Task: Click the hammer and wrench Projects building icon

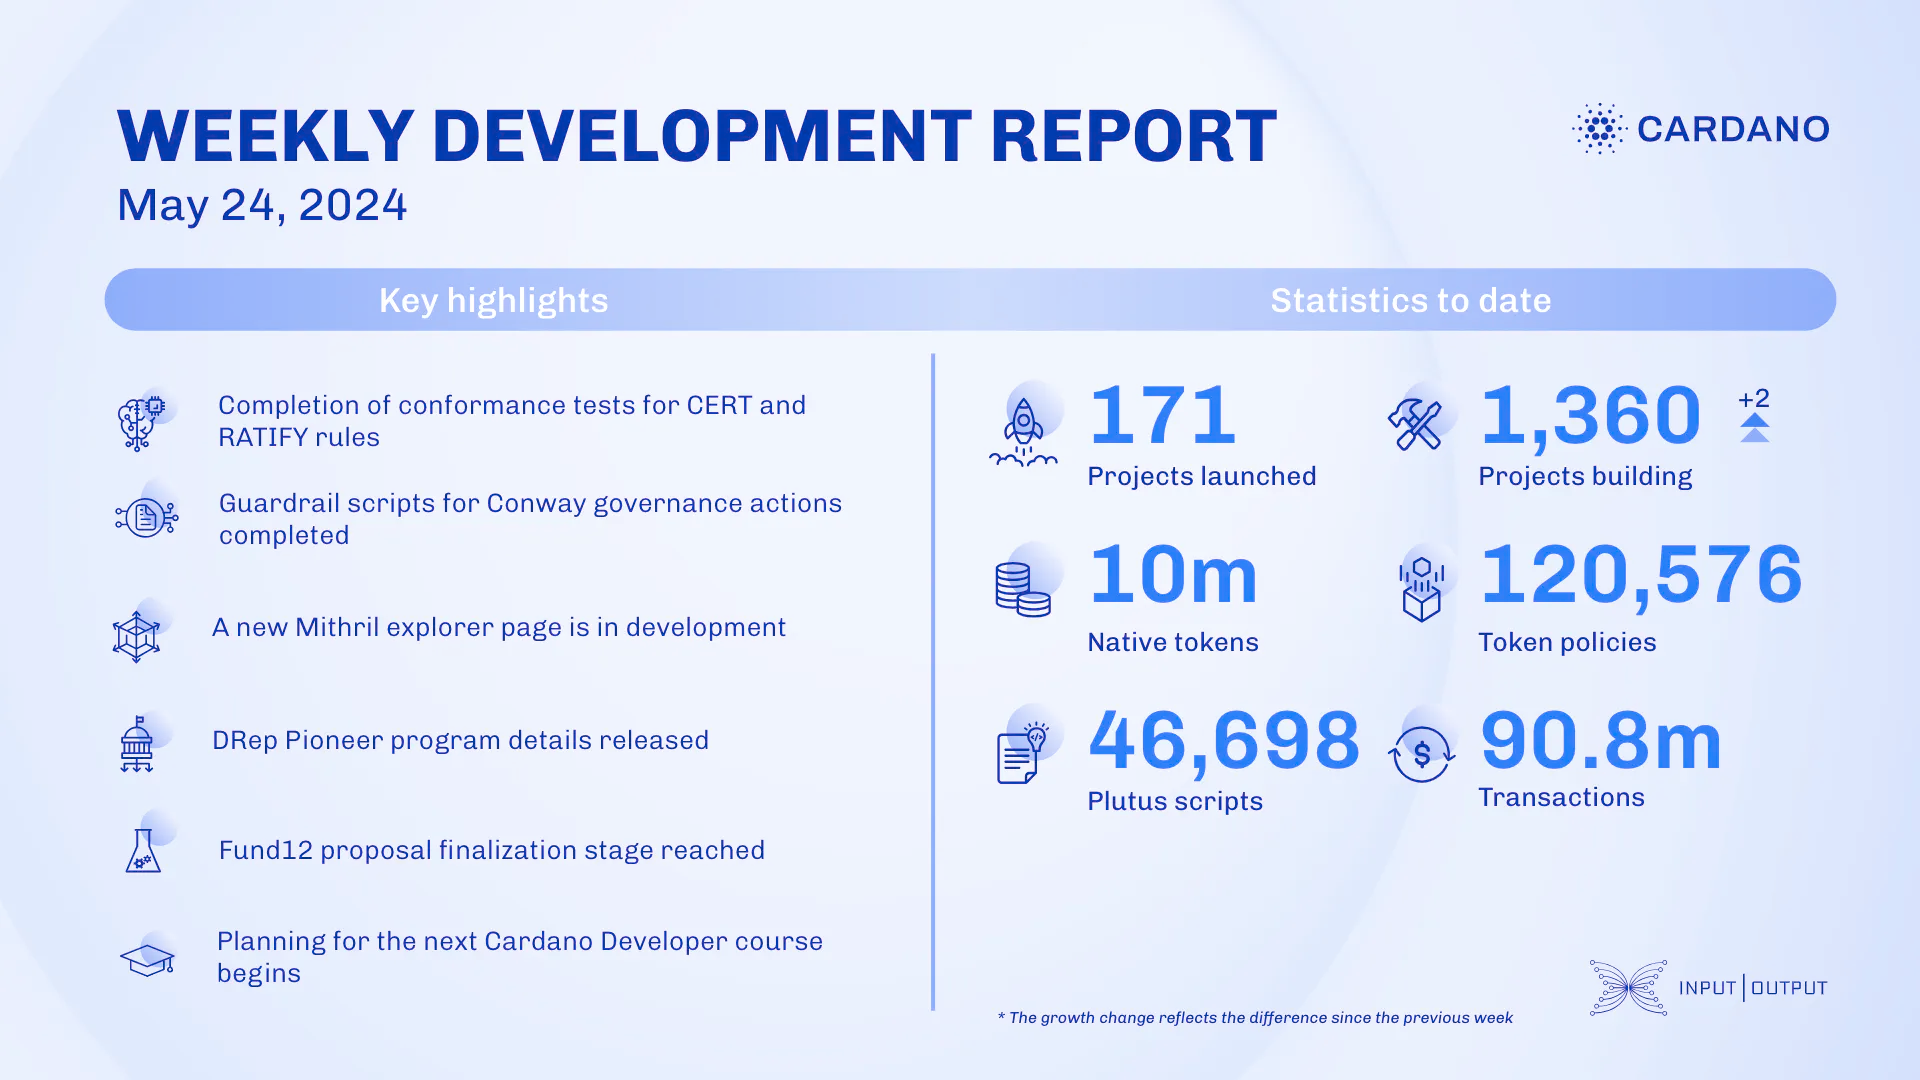Action: pos(1415,424)
